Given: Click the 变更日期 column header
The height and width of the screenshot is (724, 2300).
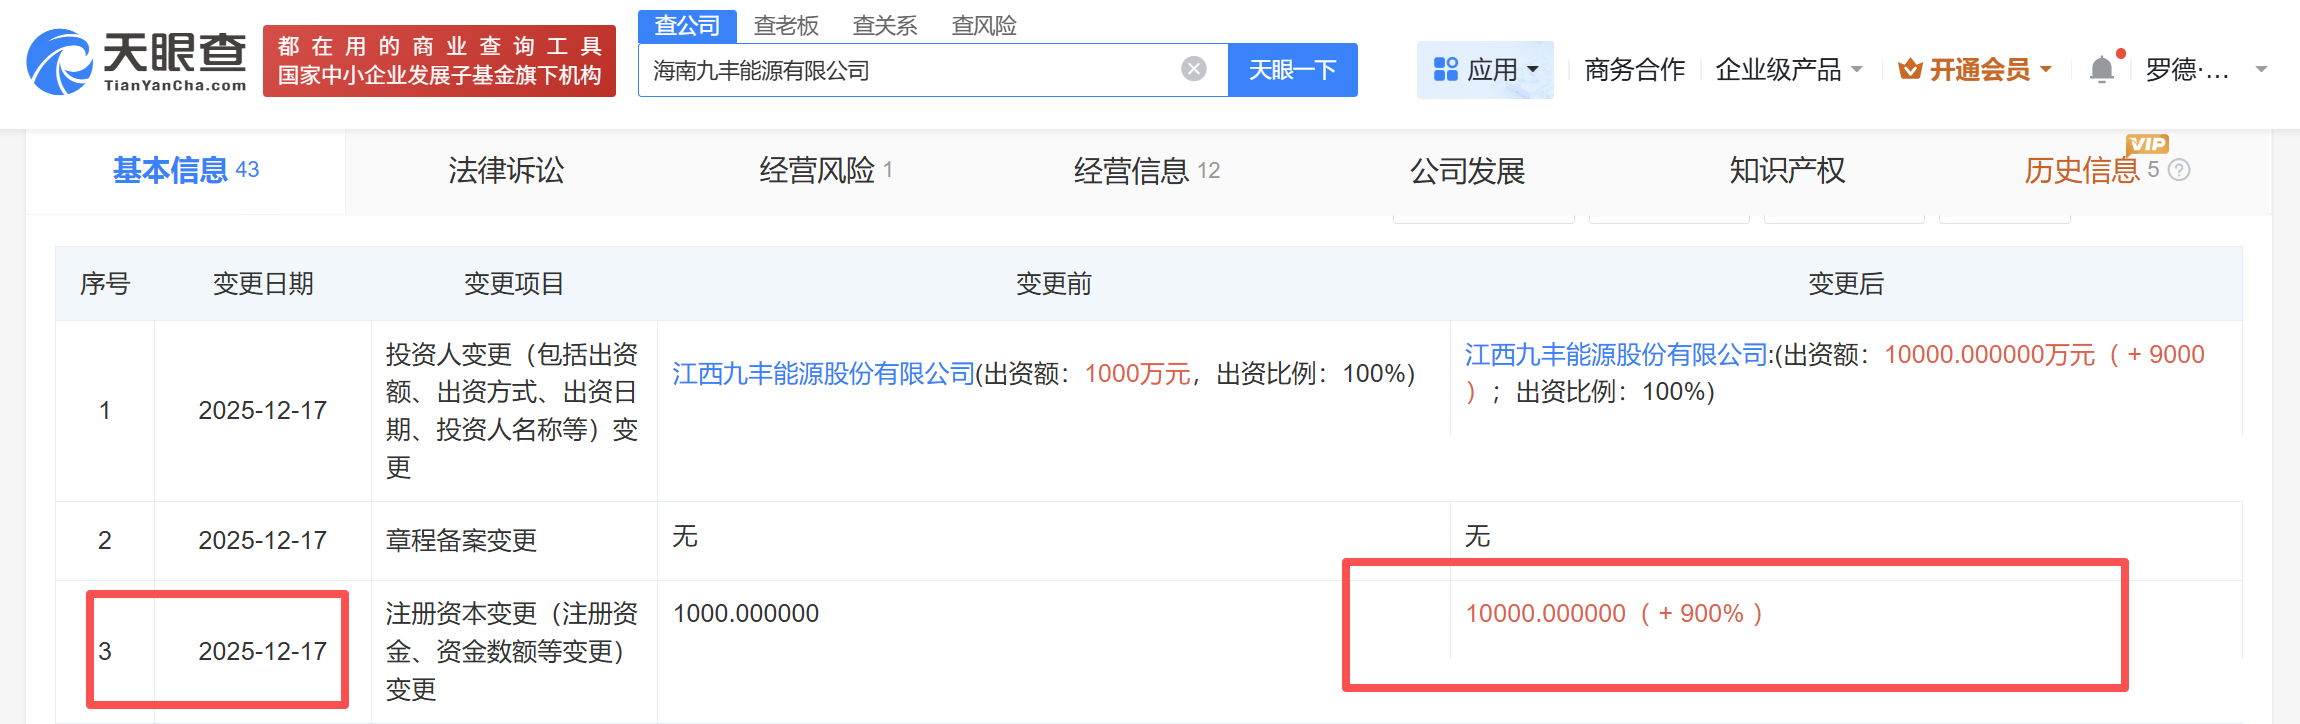Looking at the screenshot, I should (x=263, y=284).
